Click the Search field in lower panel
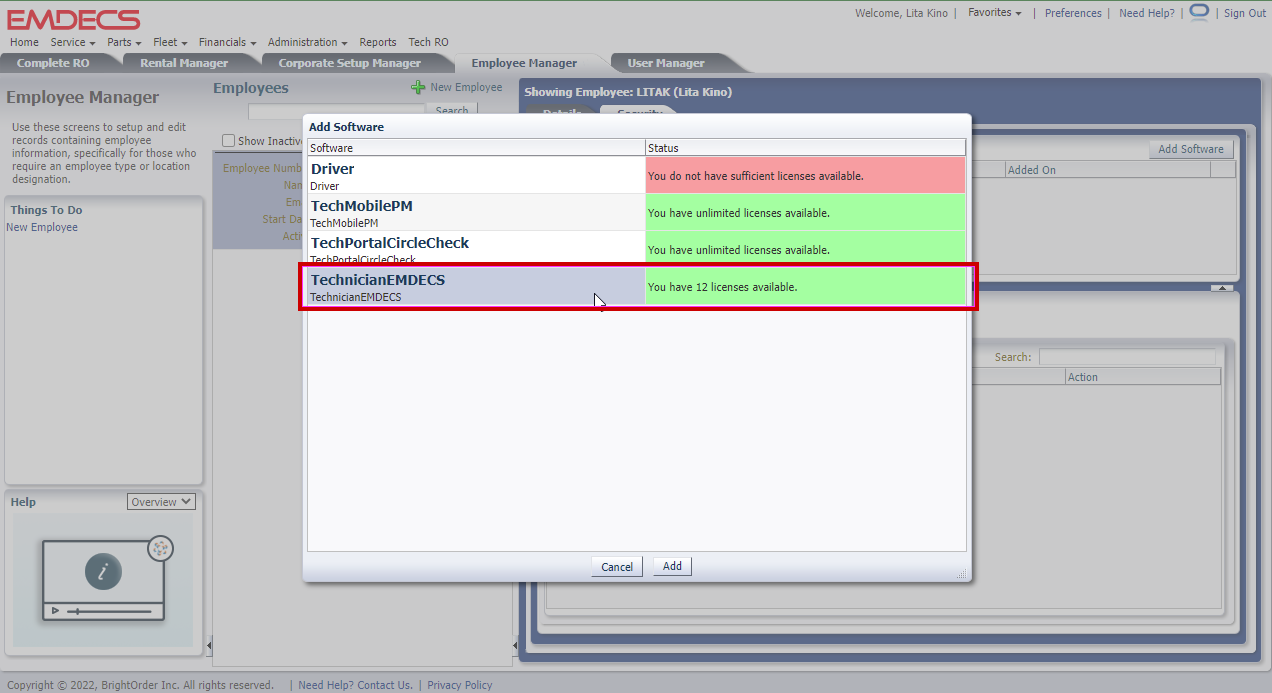This screenshot has width=1272, height=693. click(1127, 357)
